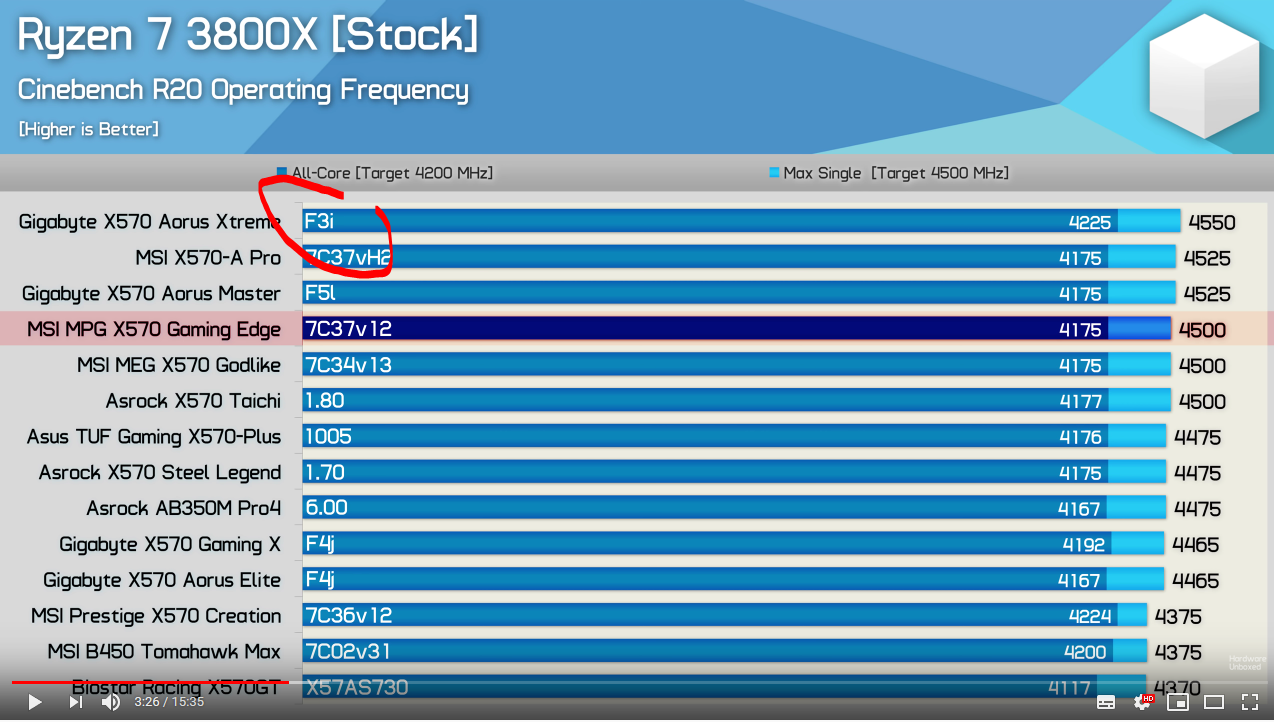Open the HD settings gear
The width and height of the screenshot is (1274, 722).
[x=1142, y=702]
